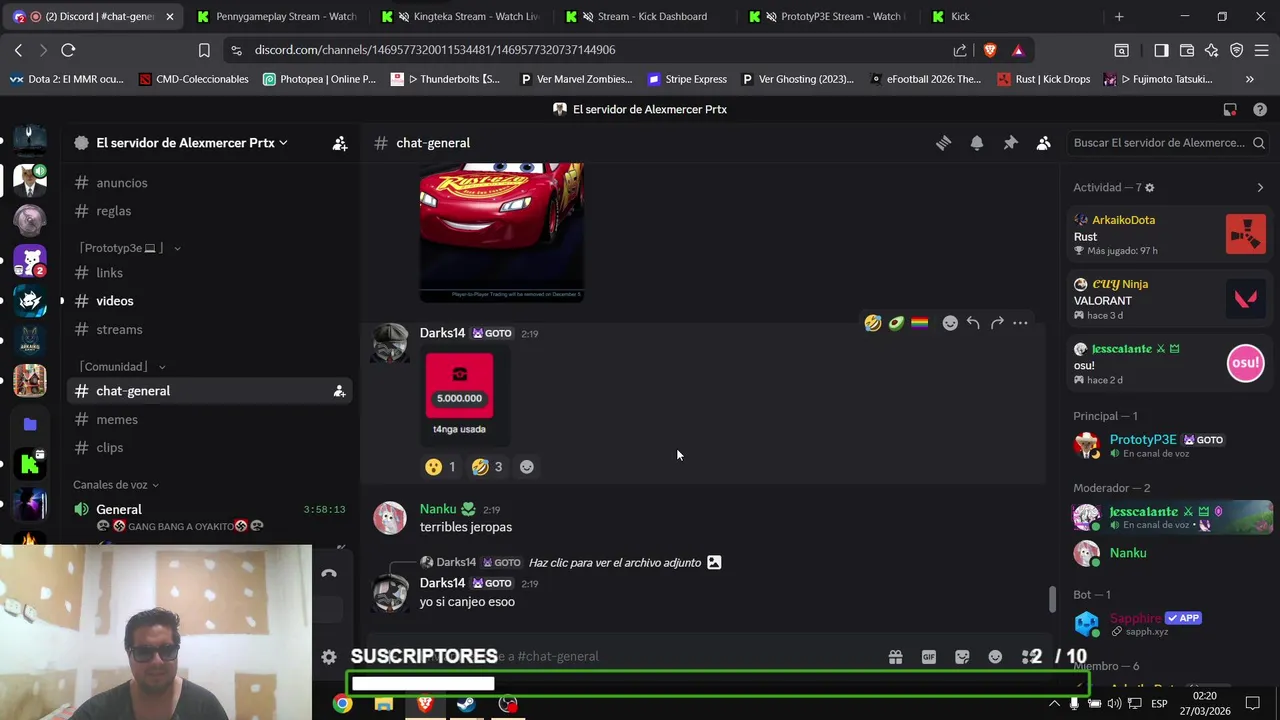
Task: Open GIF picker in message bar
Action: point(929,657)
